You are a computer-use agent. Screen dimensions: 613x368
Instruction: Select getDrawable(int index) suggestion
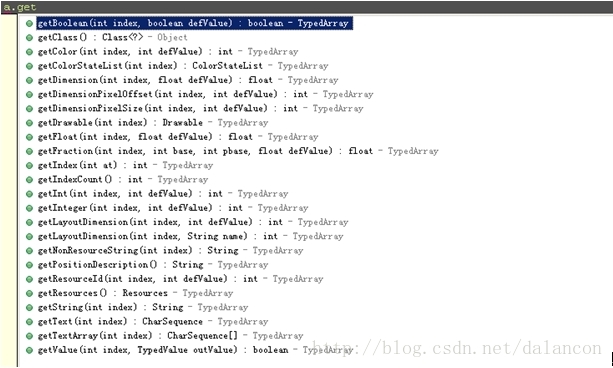tap(152, 123)
